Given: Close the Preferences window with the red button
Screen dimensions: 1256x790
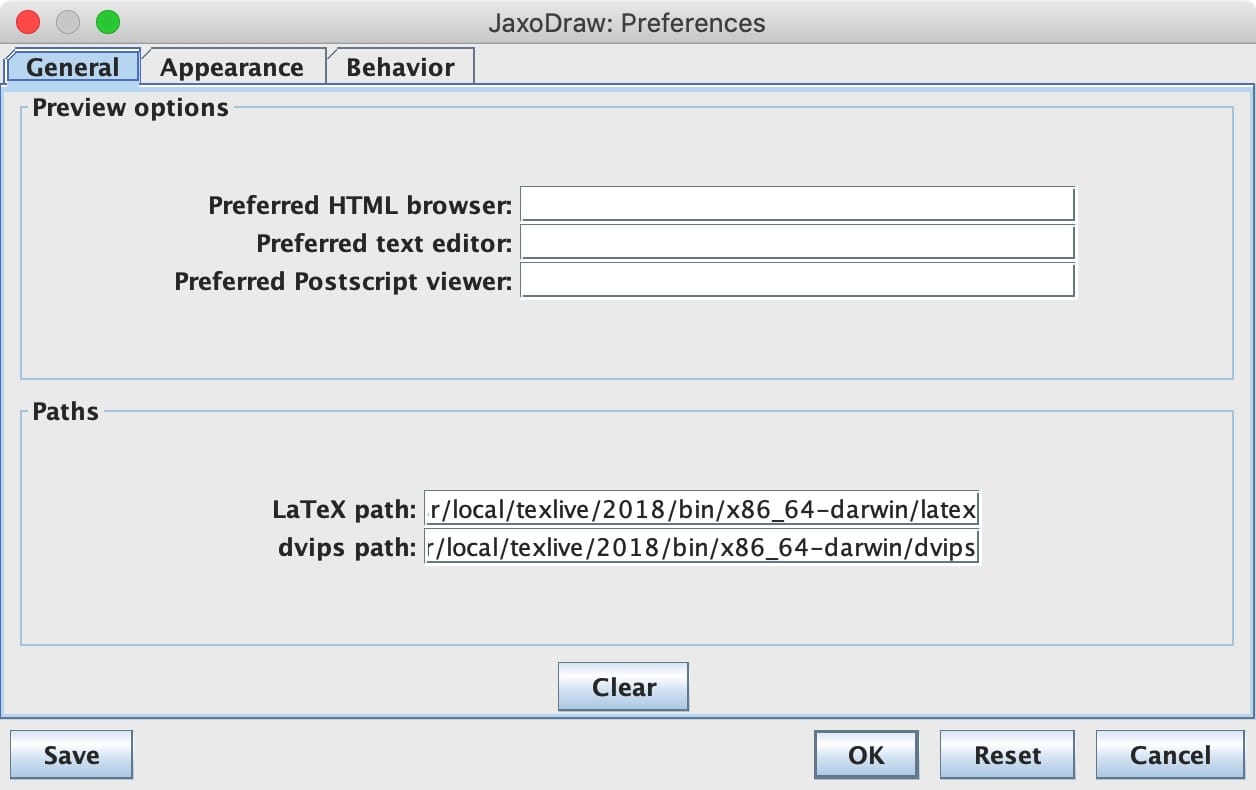Looking at the screenshot, I should pyautogui.click(x=28, y=21).
